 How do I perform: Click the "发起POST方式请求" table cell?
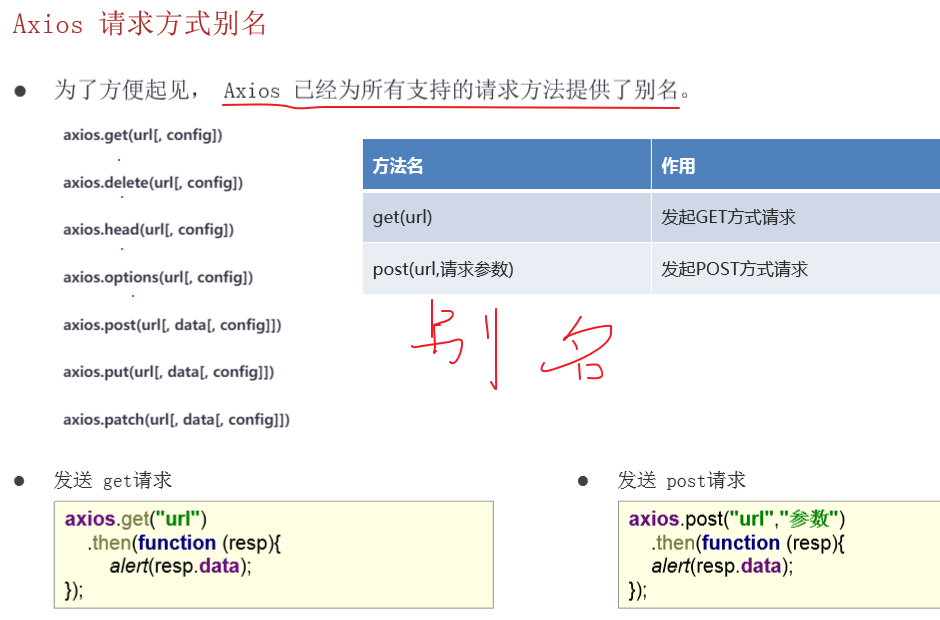[734, 269]
